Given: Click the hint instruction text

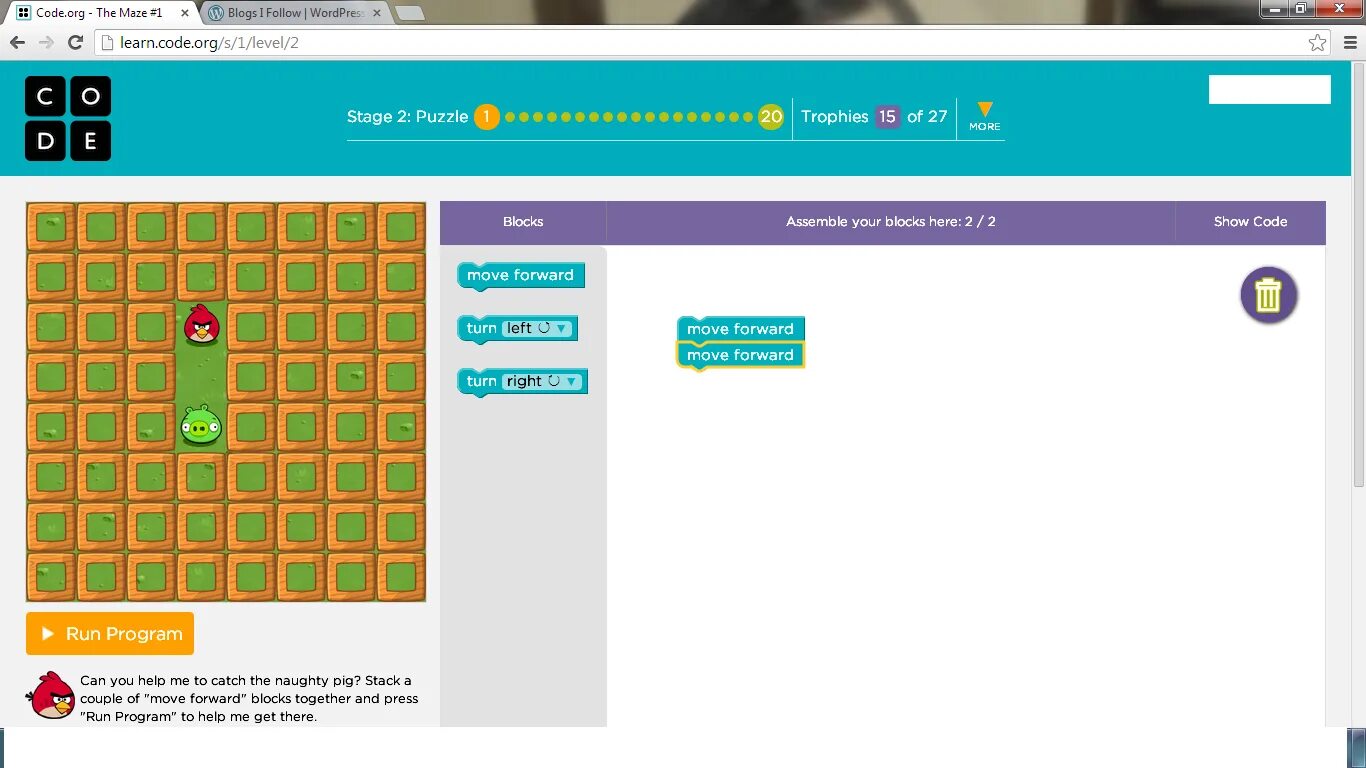Looking at the screenshot, I should tap(249, 698).
